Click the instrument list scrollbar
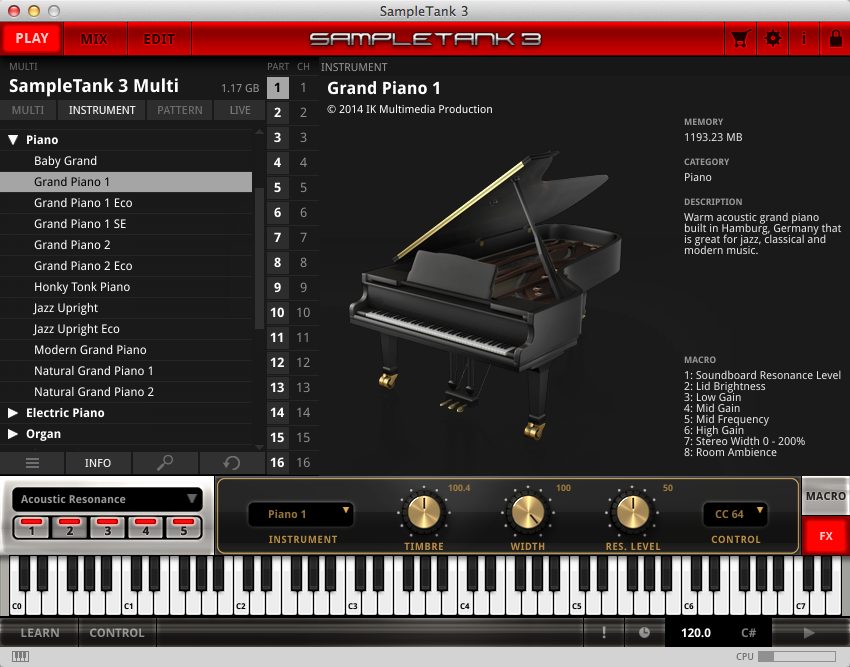This screenshot has height=667, width=850. click(x=259, y=258)
